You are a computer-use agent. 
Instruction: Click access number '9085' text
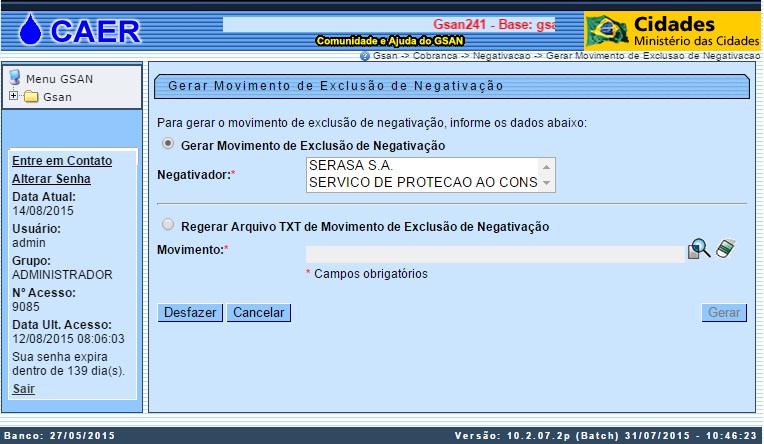(26, 307)
